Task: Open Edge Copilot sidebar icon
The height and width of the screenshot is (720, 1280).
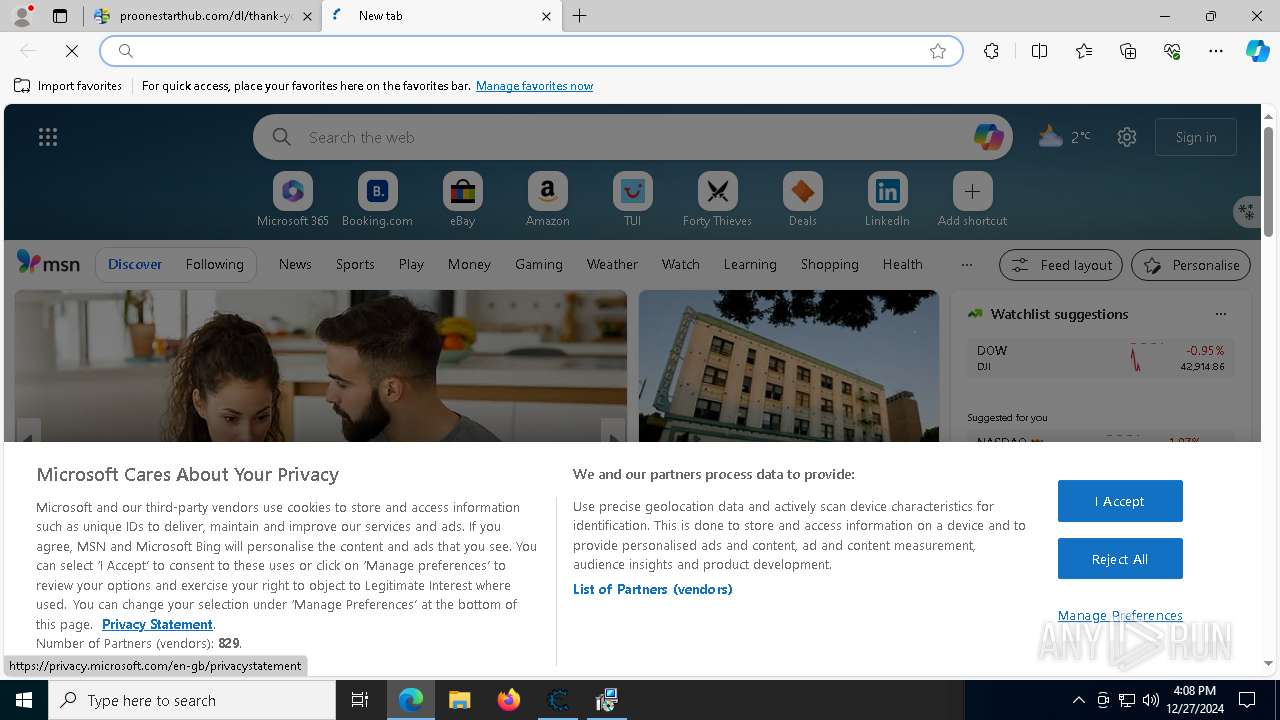Action: coord(1257,51)
